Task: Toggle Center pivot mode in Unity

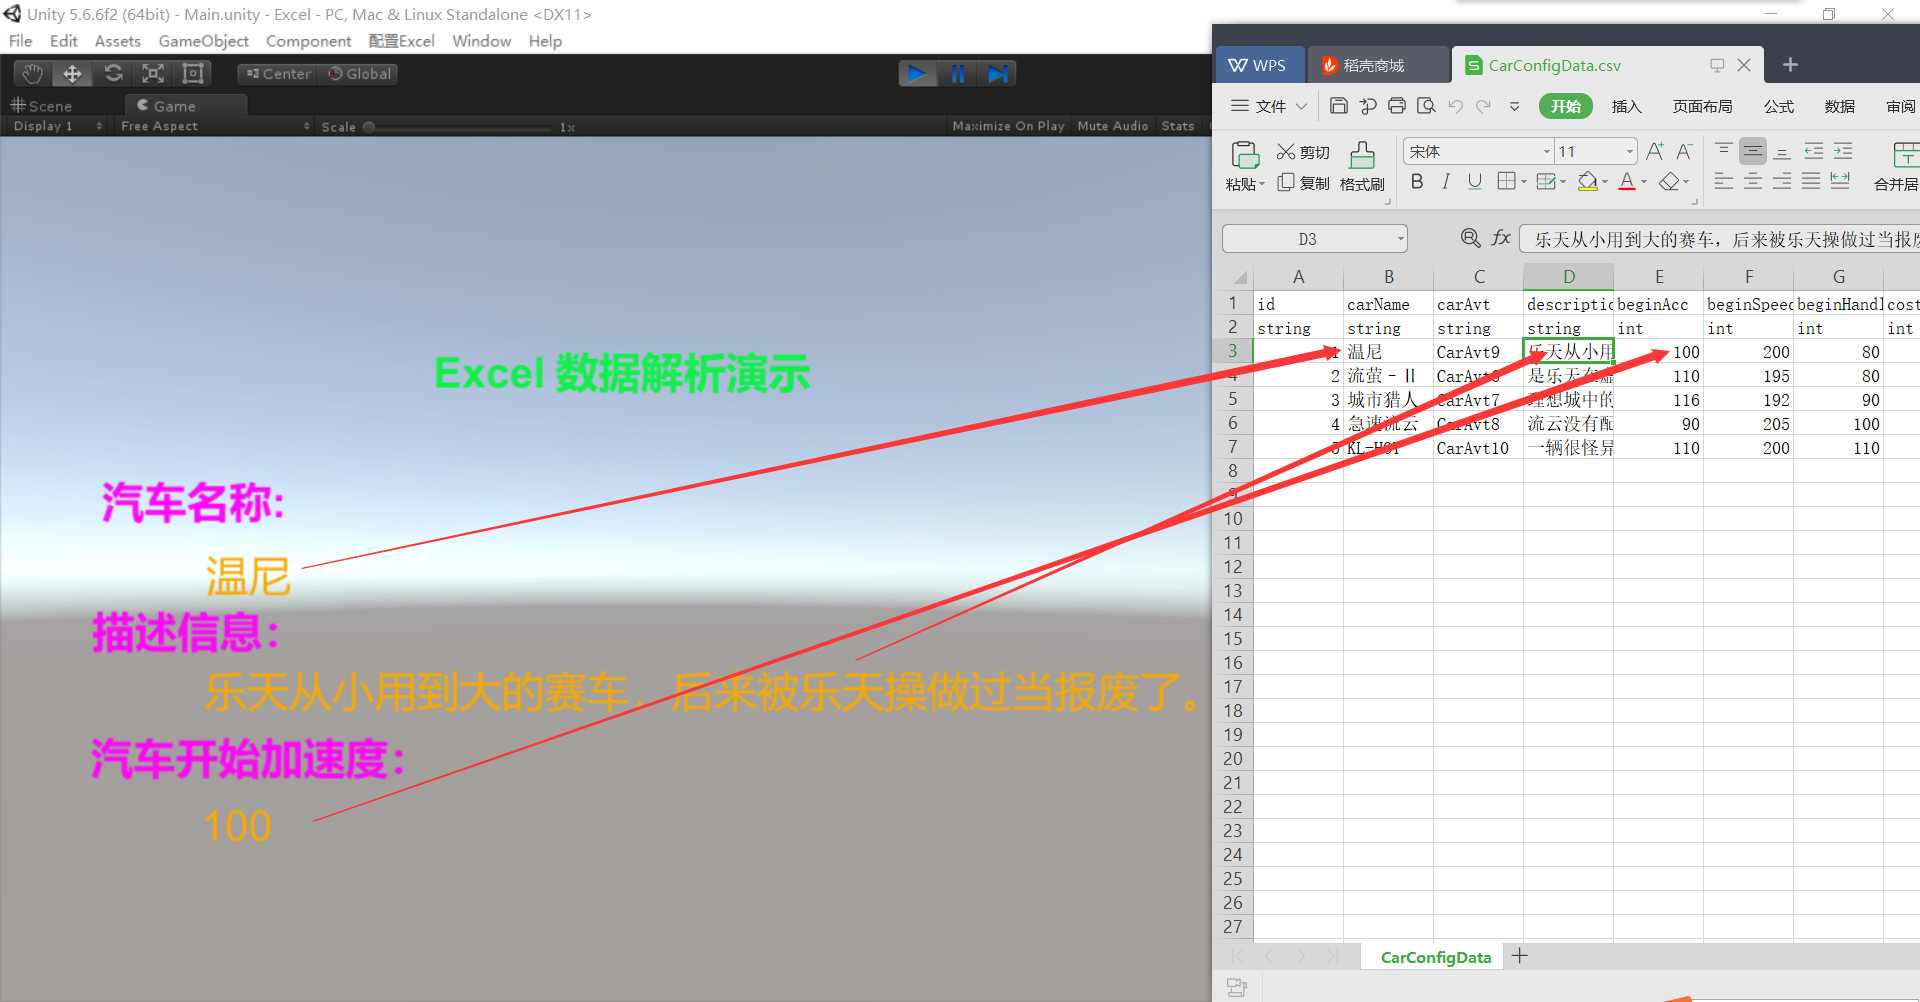Action: coord(278,74)
